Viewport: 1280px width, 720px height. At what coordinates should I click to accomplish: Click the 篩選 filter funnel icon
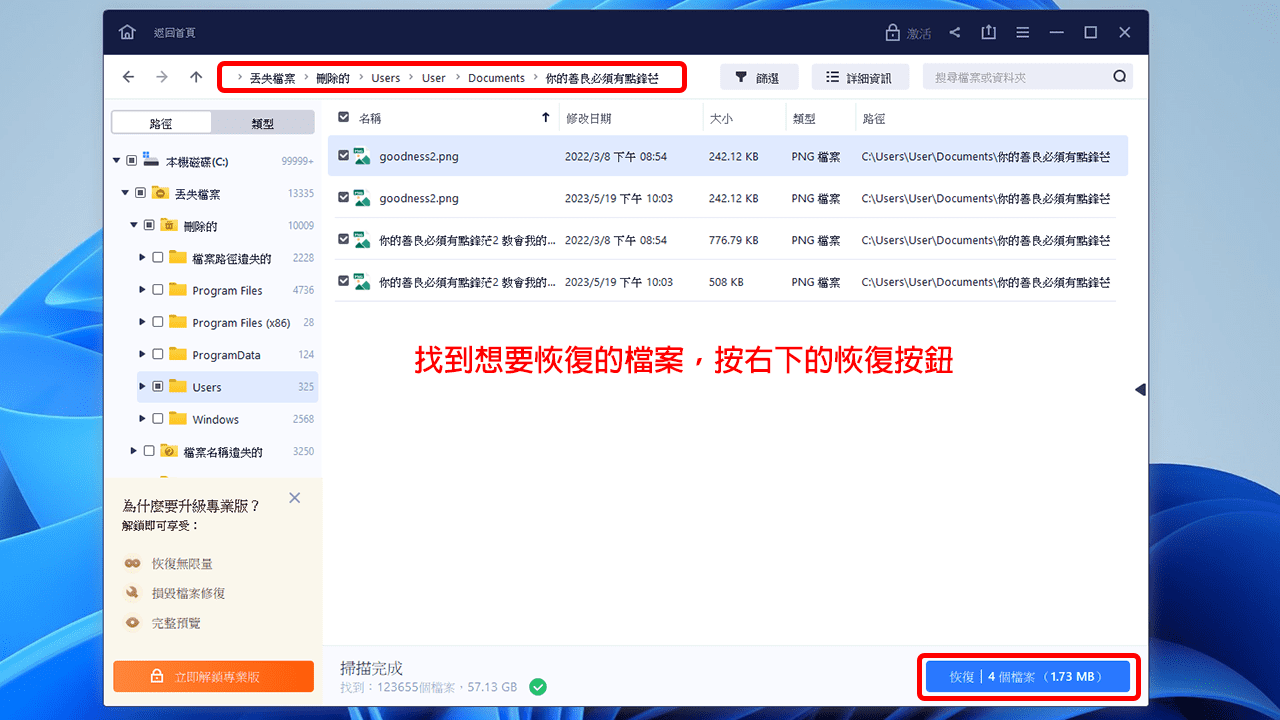pyautogui.click(x=740, y=76)
